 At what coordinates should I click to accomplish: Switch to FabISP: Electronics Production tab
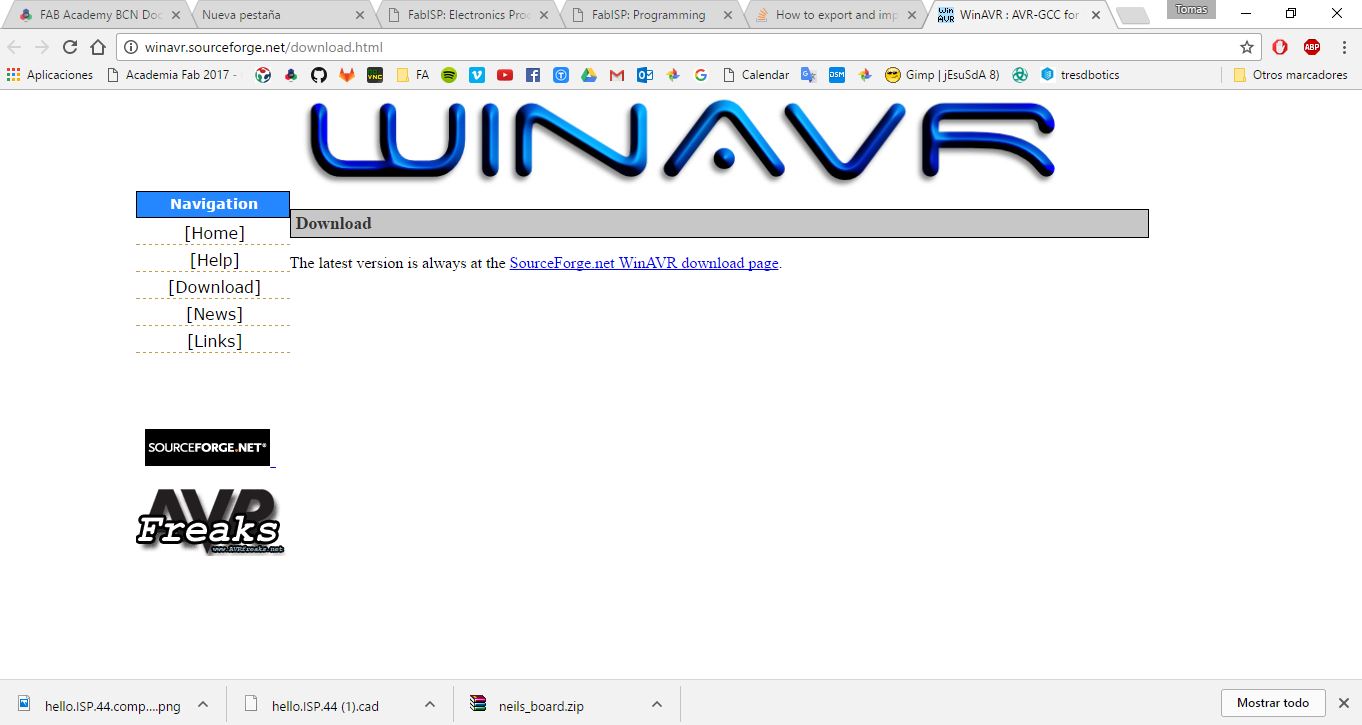click(468, 15)
